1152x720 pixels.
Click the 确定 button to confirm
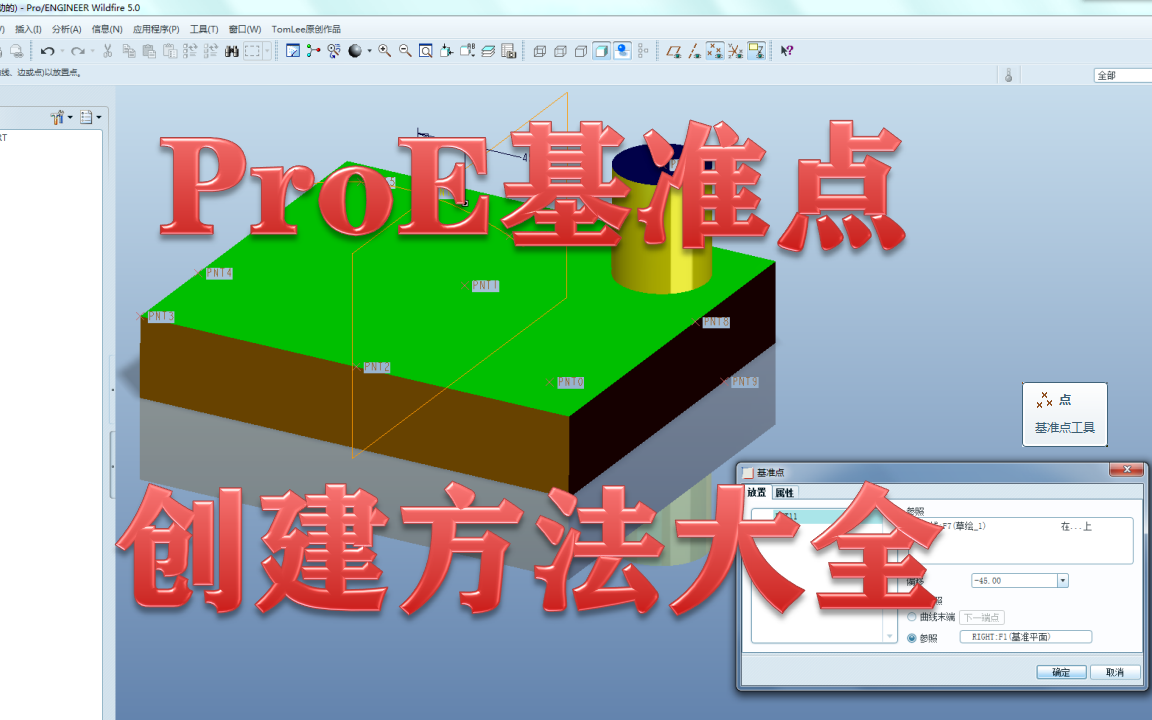(x=1061, y=671)
